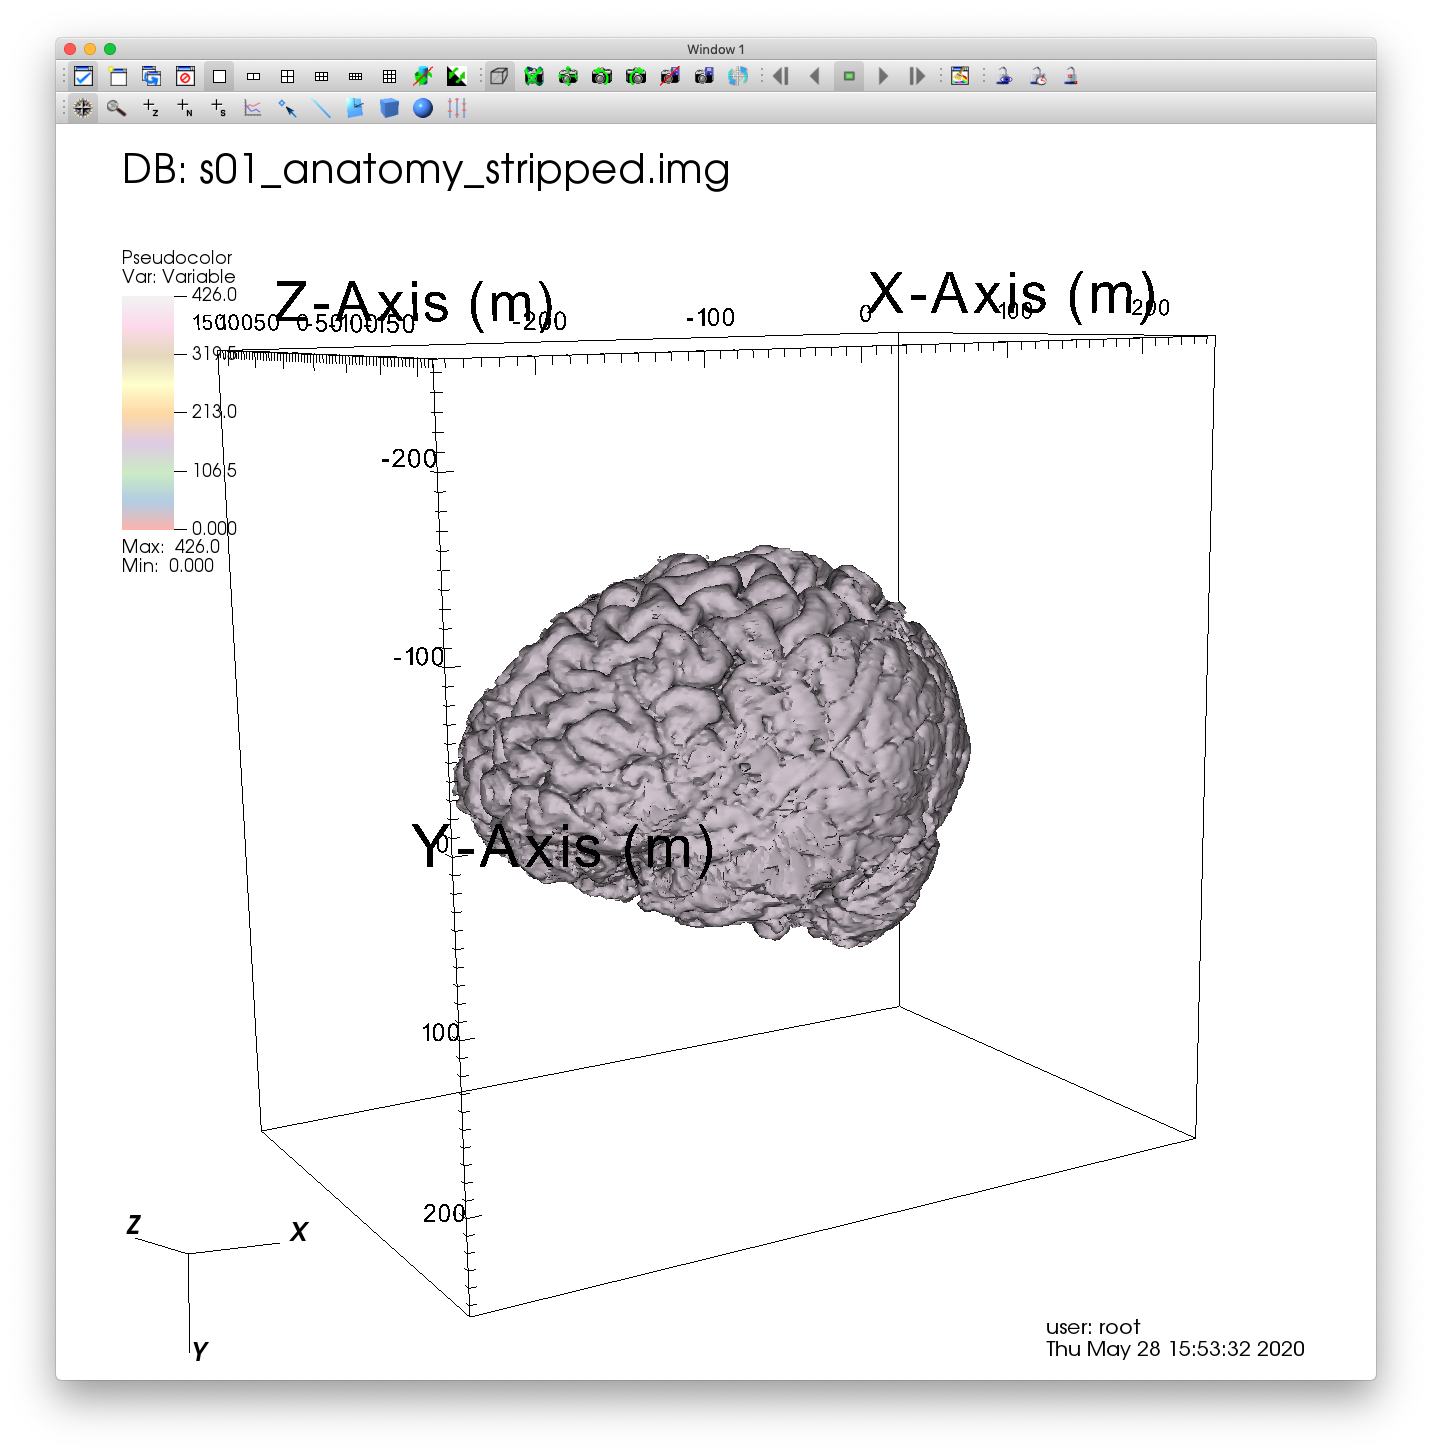Click the 'Max: 426.0' legend text

click(x=171, y=546)
